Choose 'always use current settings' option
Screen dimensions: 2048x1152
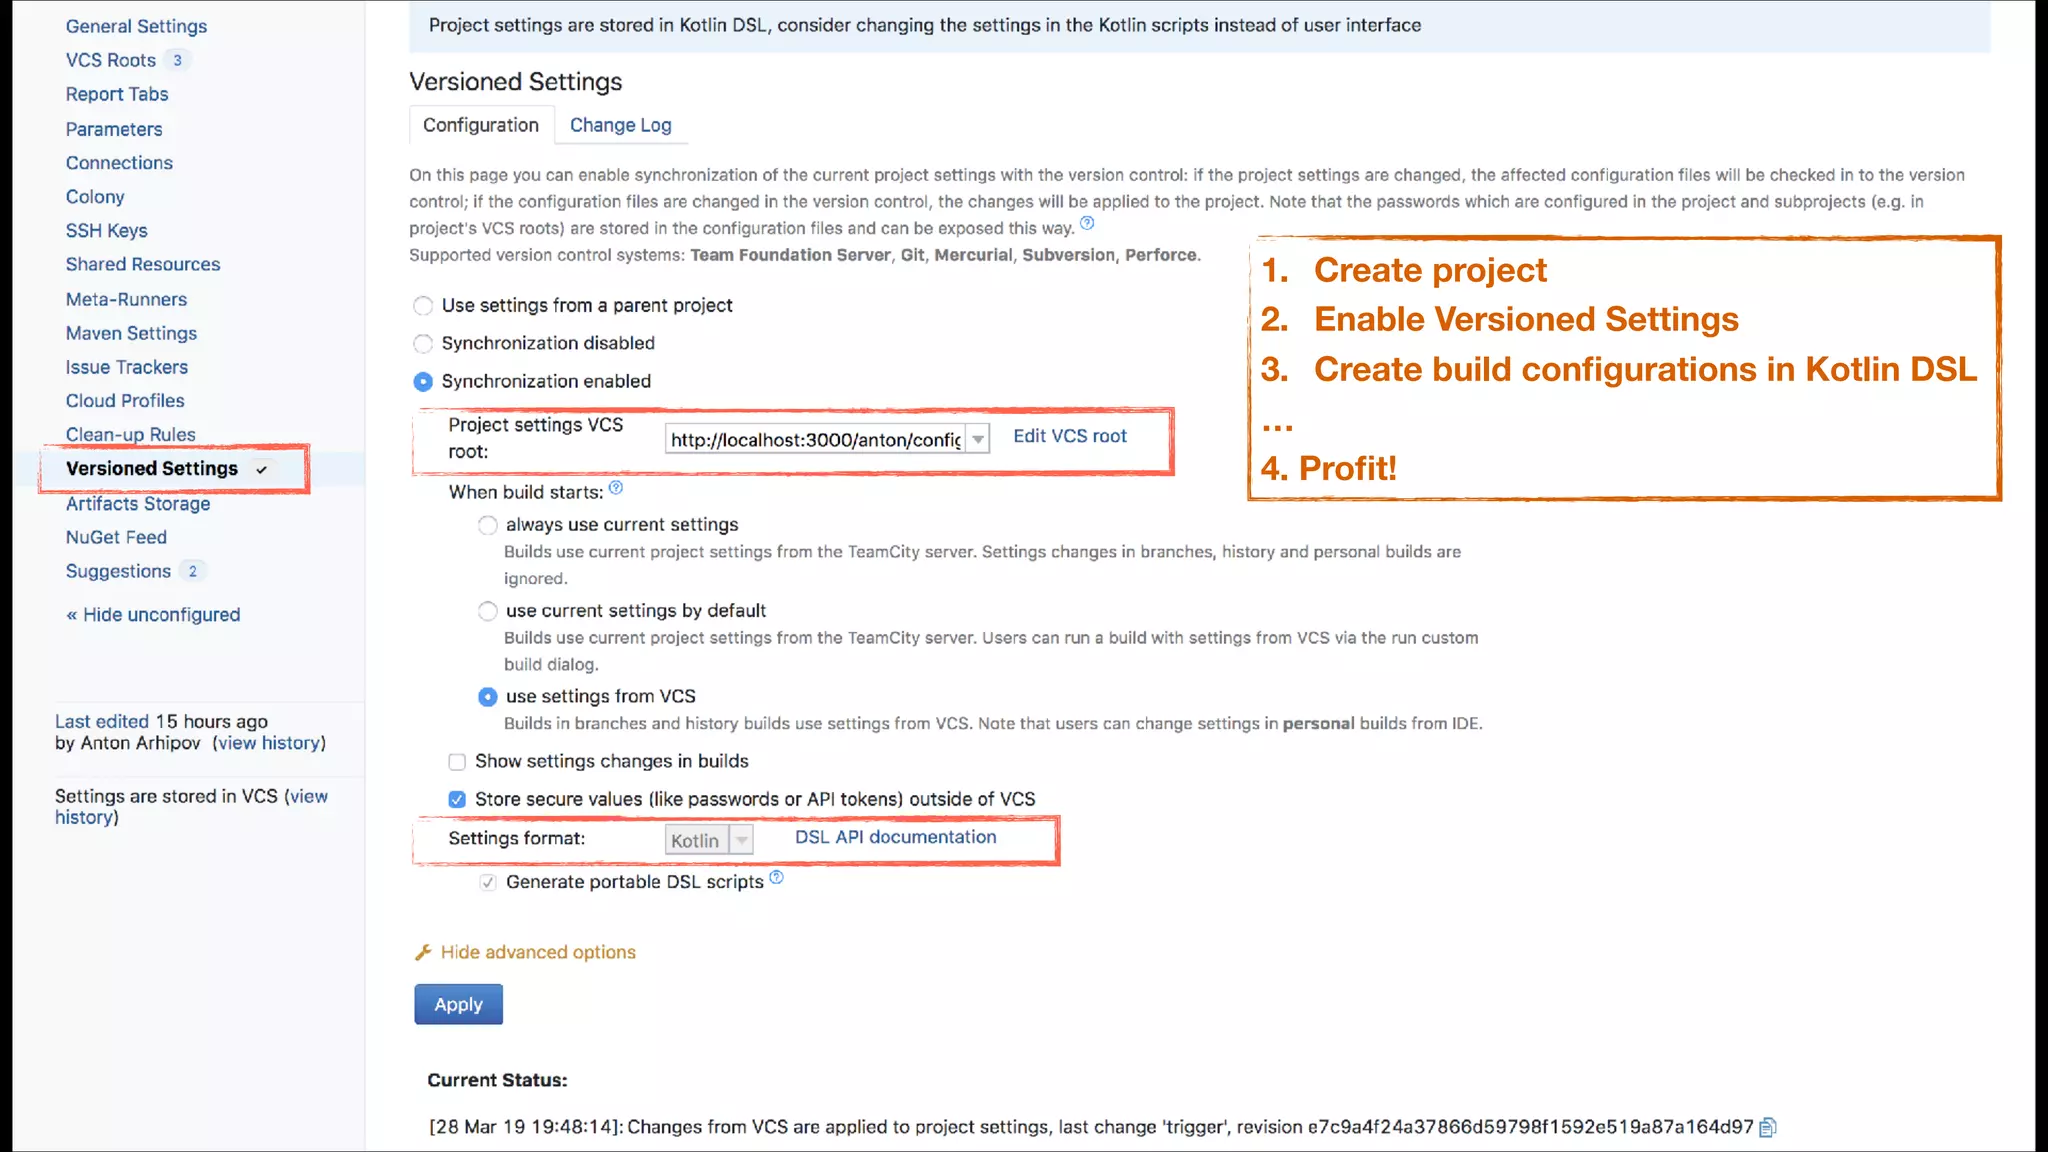pos(487,525)
